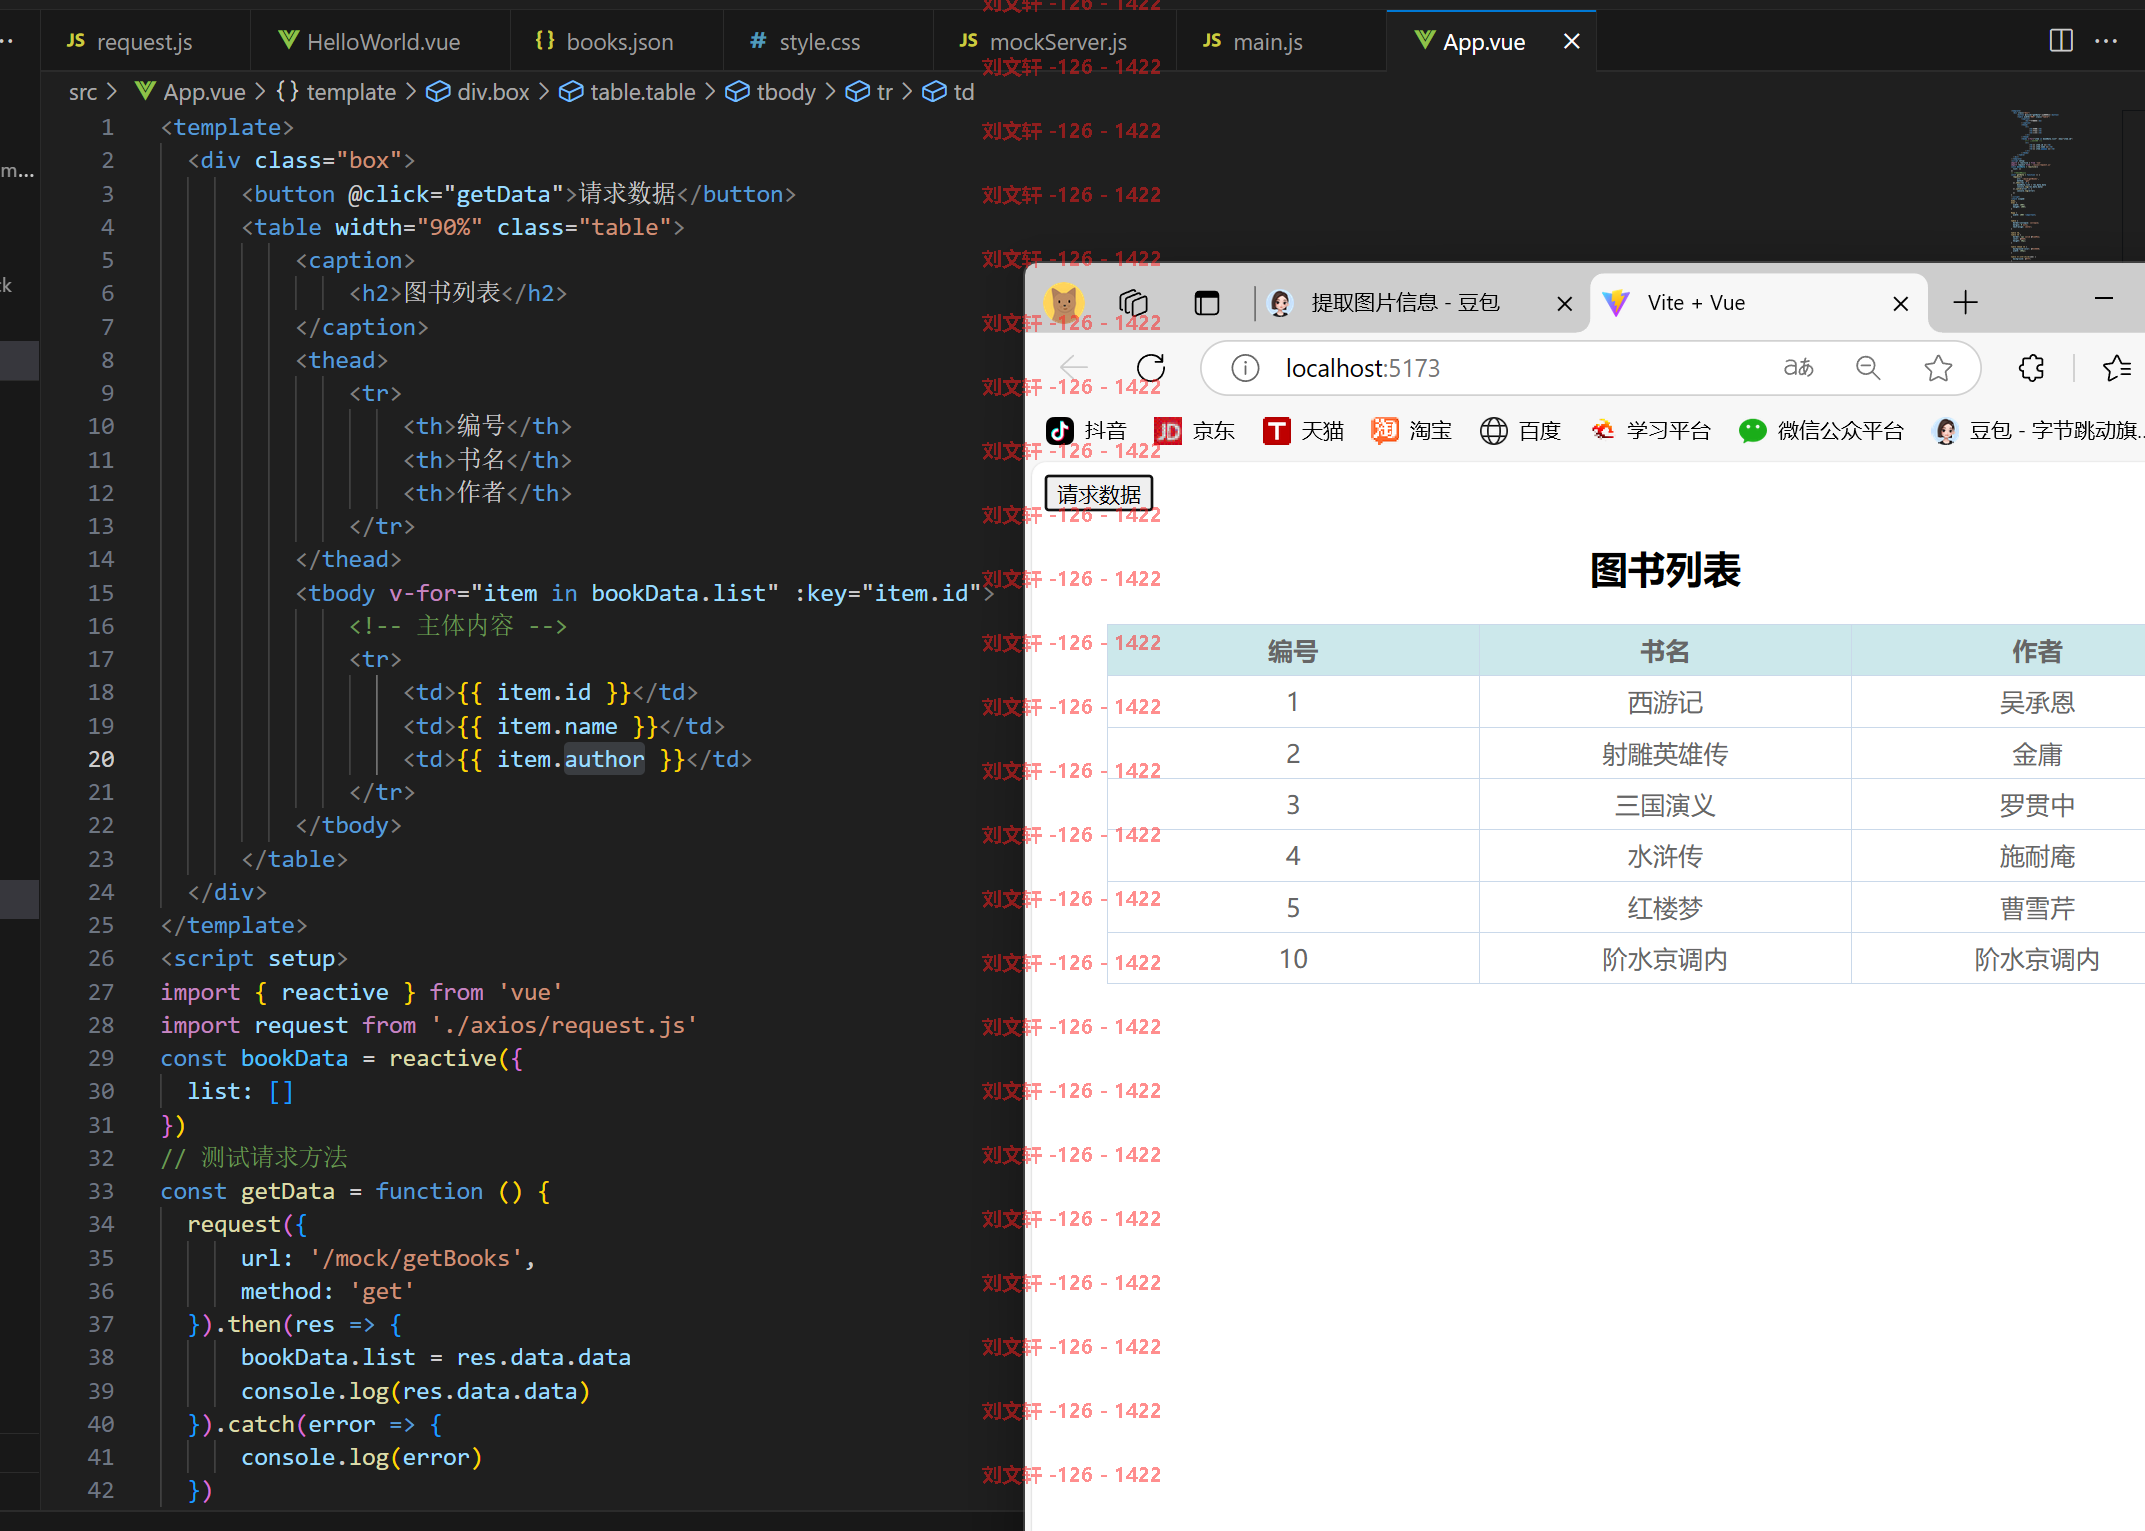This screenshot has height=1531, width=2145.
Task: Open the browser extensions puzzle icon
Action: (2031, 368)
